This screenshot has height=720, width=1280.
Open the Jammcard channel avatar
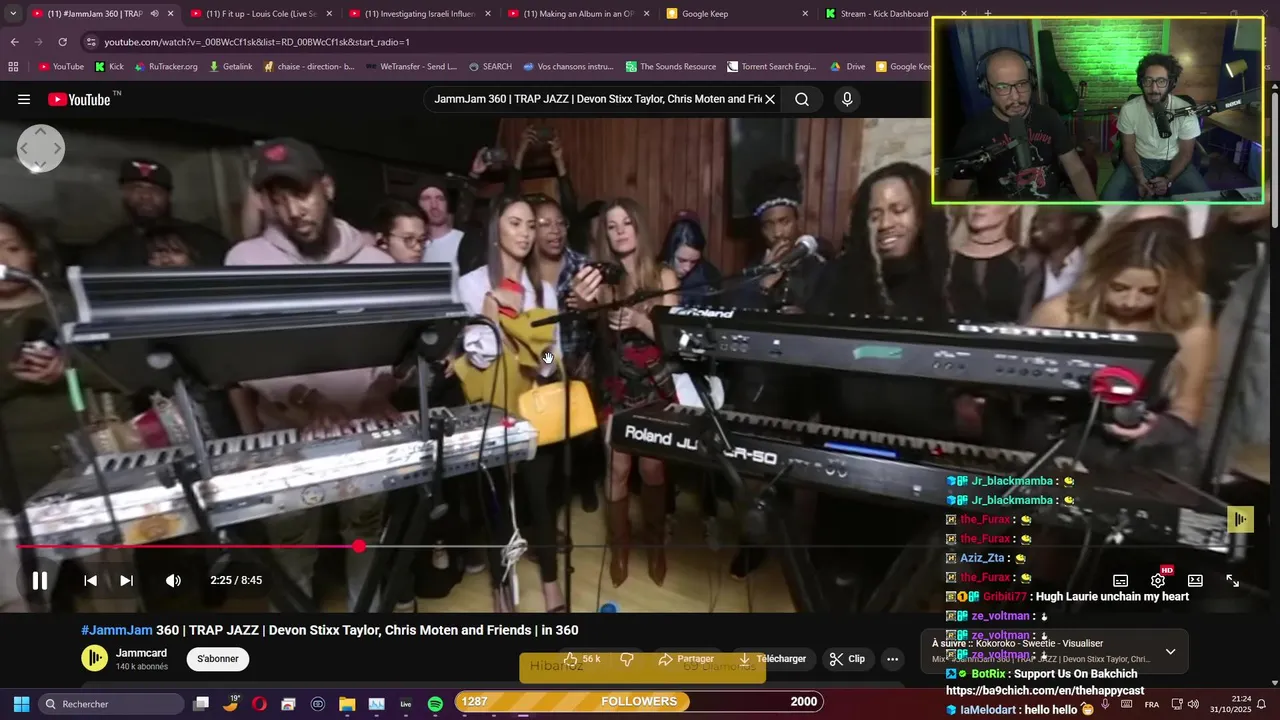point(94,658)
